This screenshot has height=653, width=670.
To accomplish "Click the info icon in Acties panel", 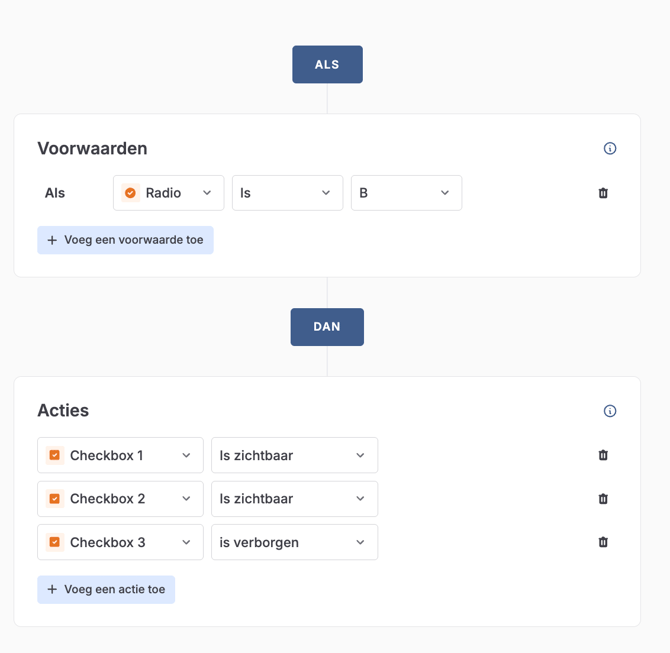I will [x=610, y=411].
